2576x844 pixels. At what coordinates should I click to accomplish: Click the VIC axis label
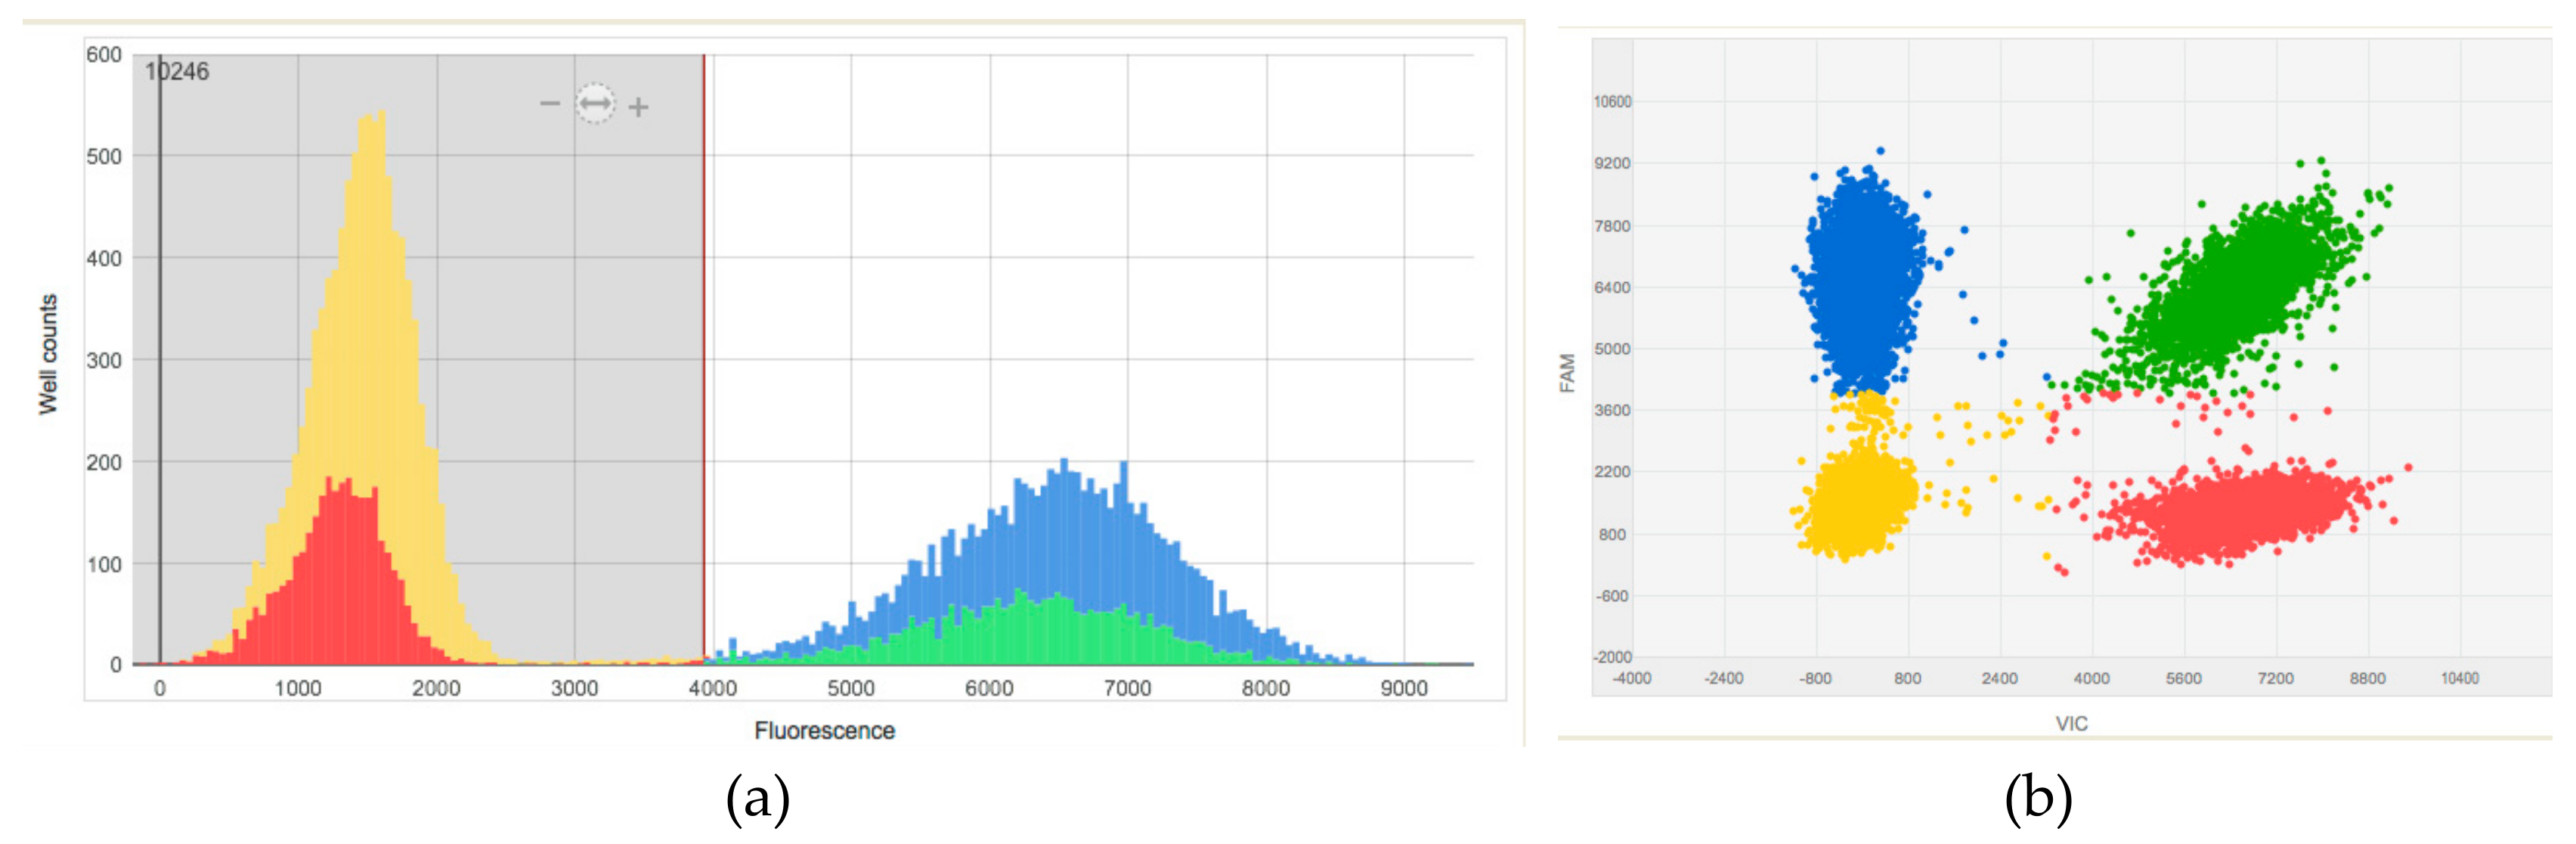pyautogui.click(x=2071, y=723)
